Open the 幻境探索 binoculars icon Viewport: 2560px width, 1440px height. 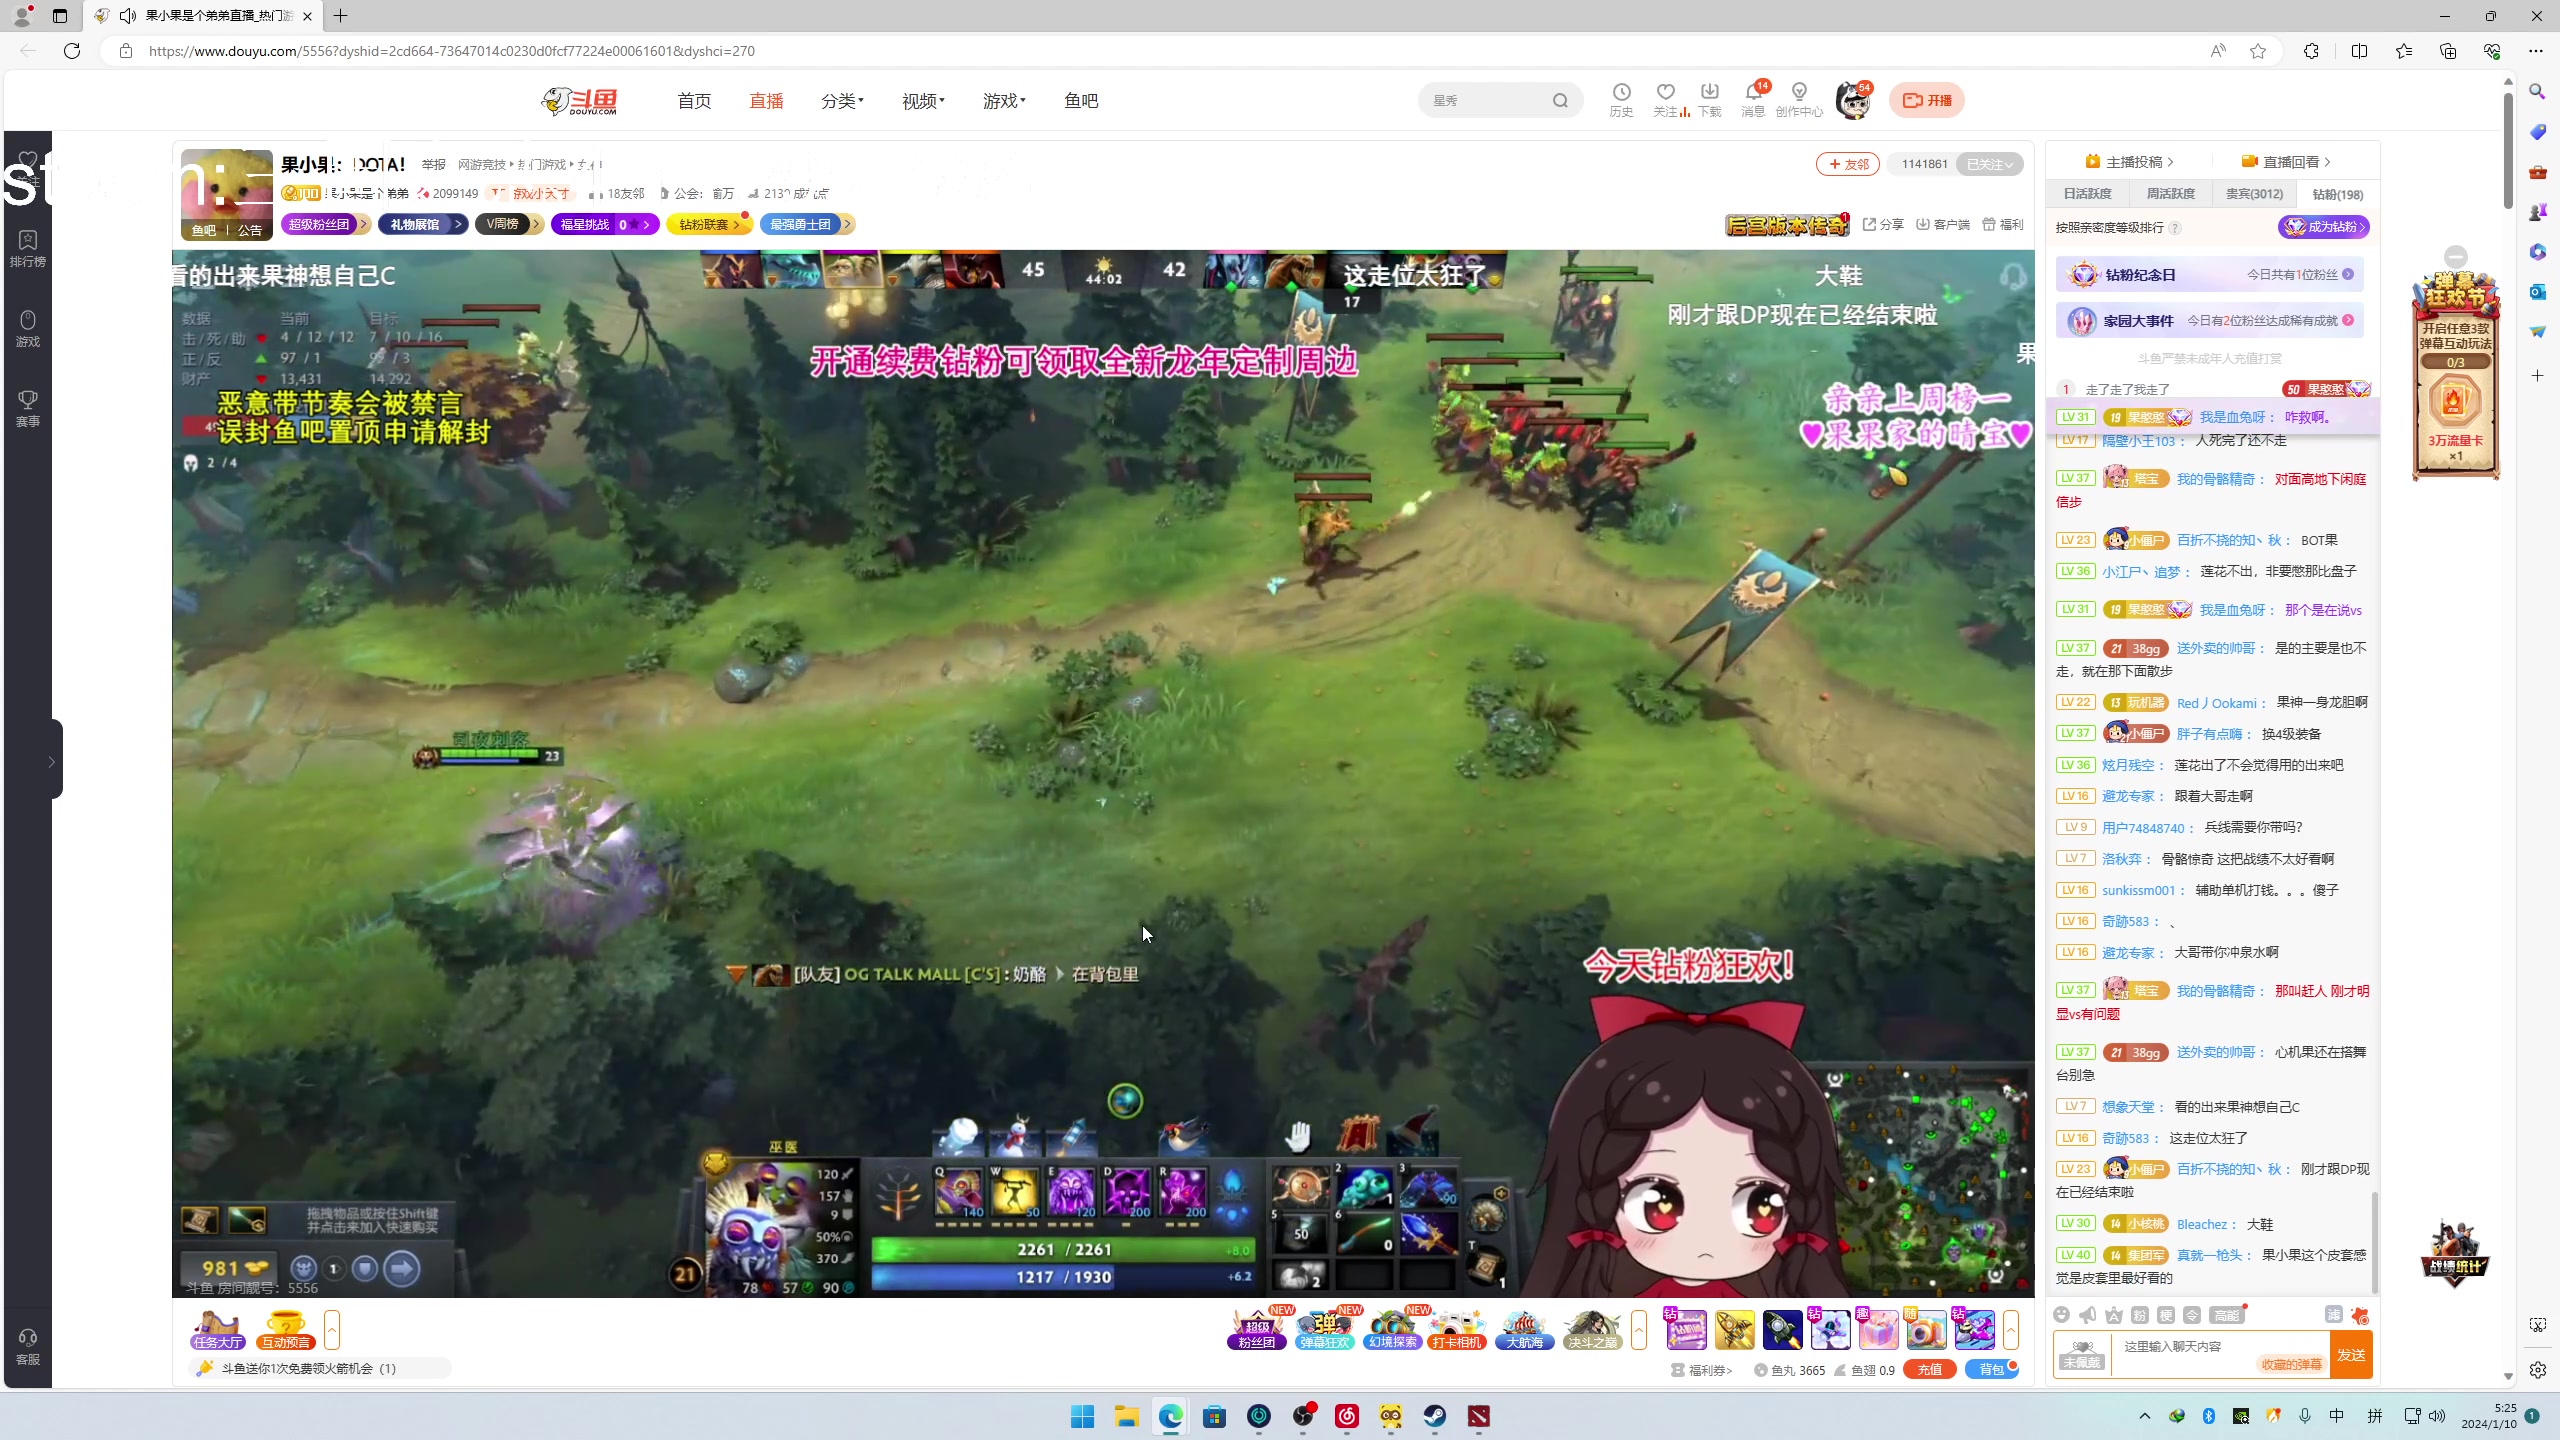[1392, 1329]
